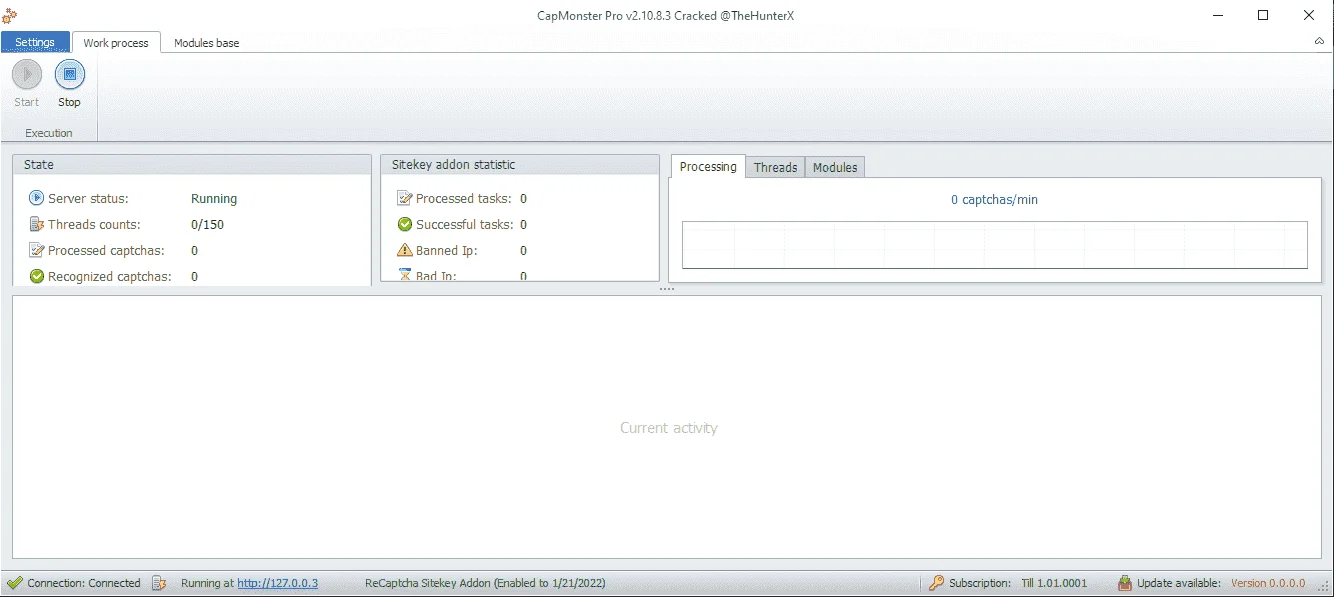The image size is (1334, 597).
Task: Click the panel splitter dots handle
Action: coord(667,289)
